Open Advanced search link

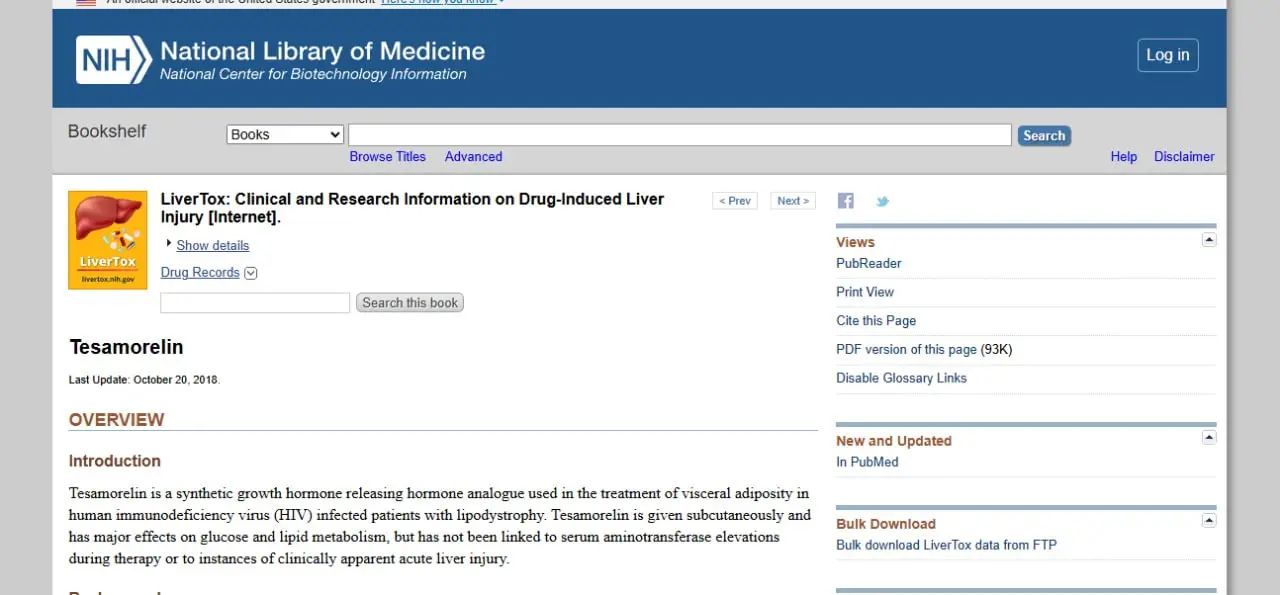473,157
